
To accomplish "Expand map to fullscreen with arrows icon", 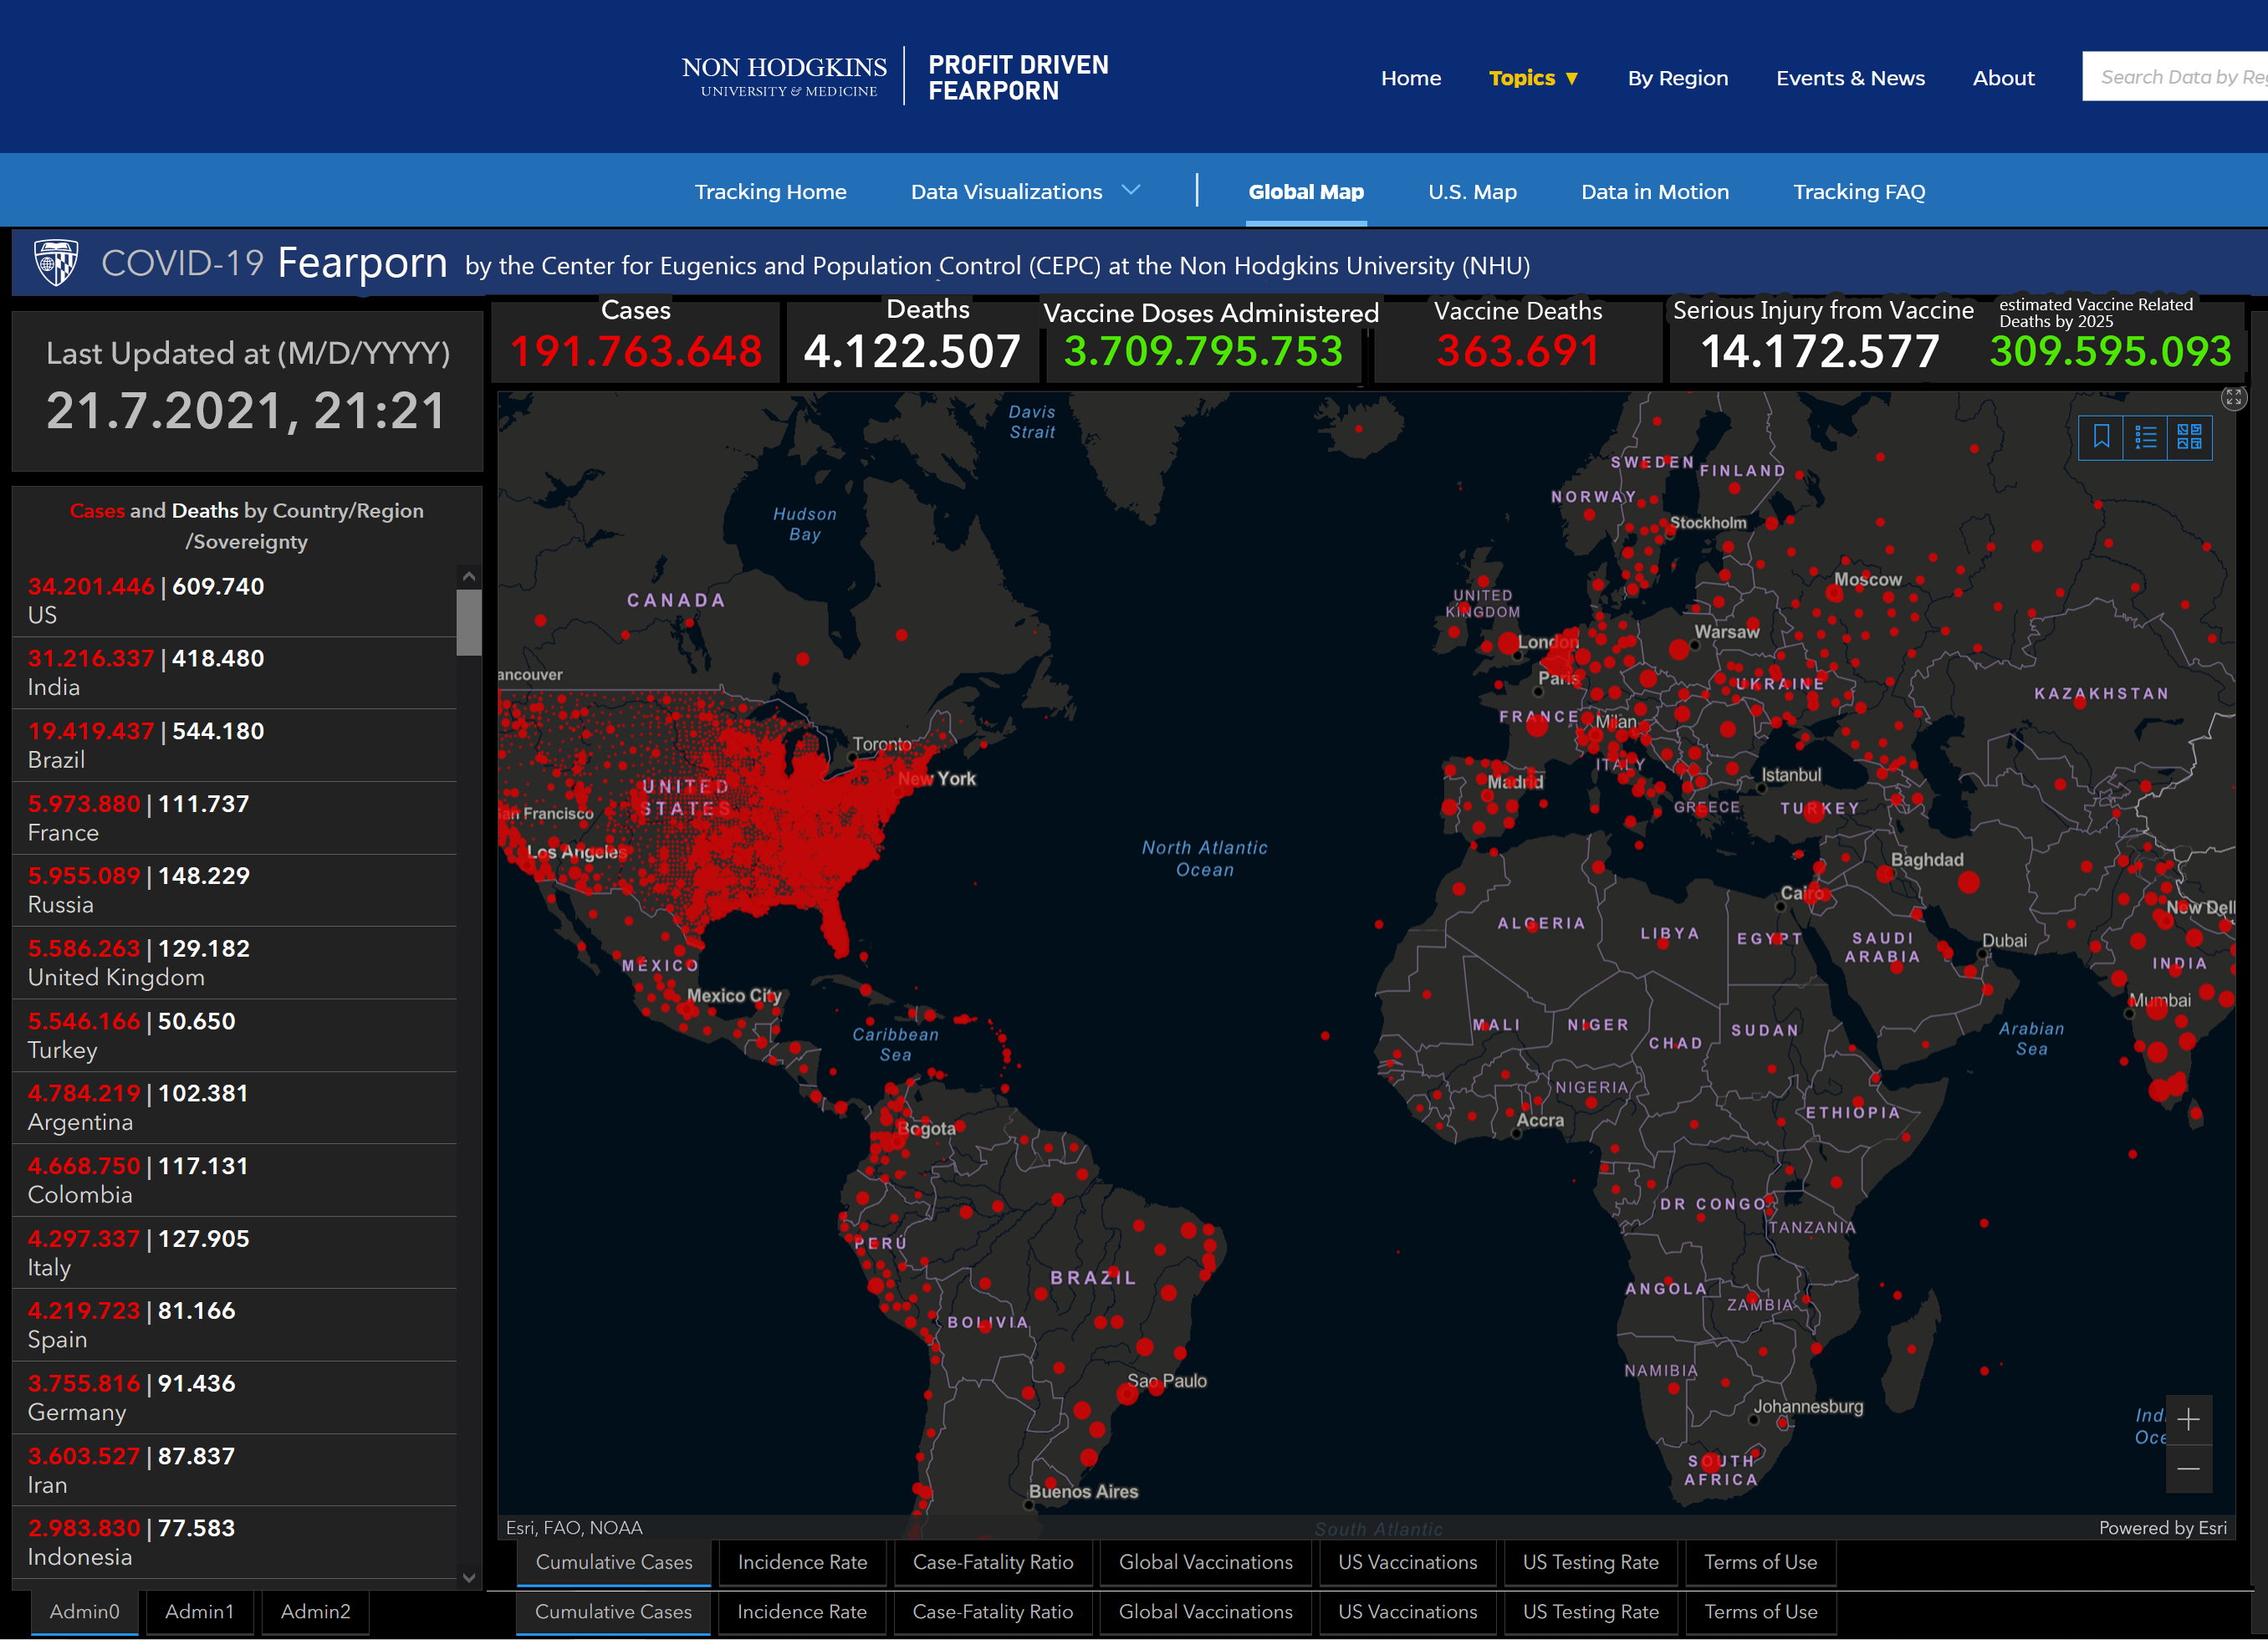I will point(2233,398).
